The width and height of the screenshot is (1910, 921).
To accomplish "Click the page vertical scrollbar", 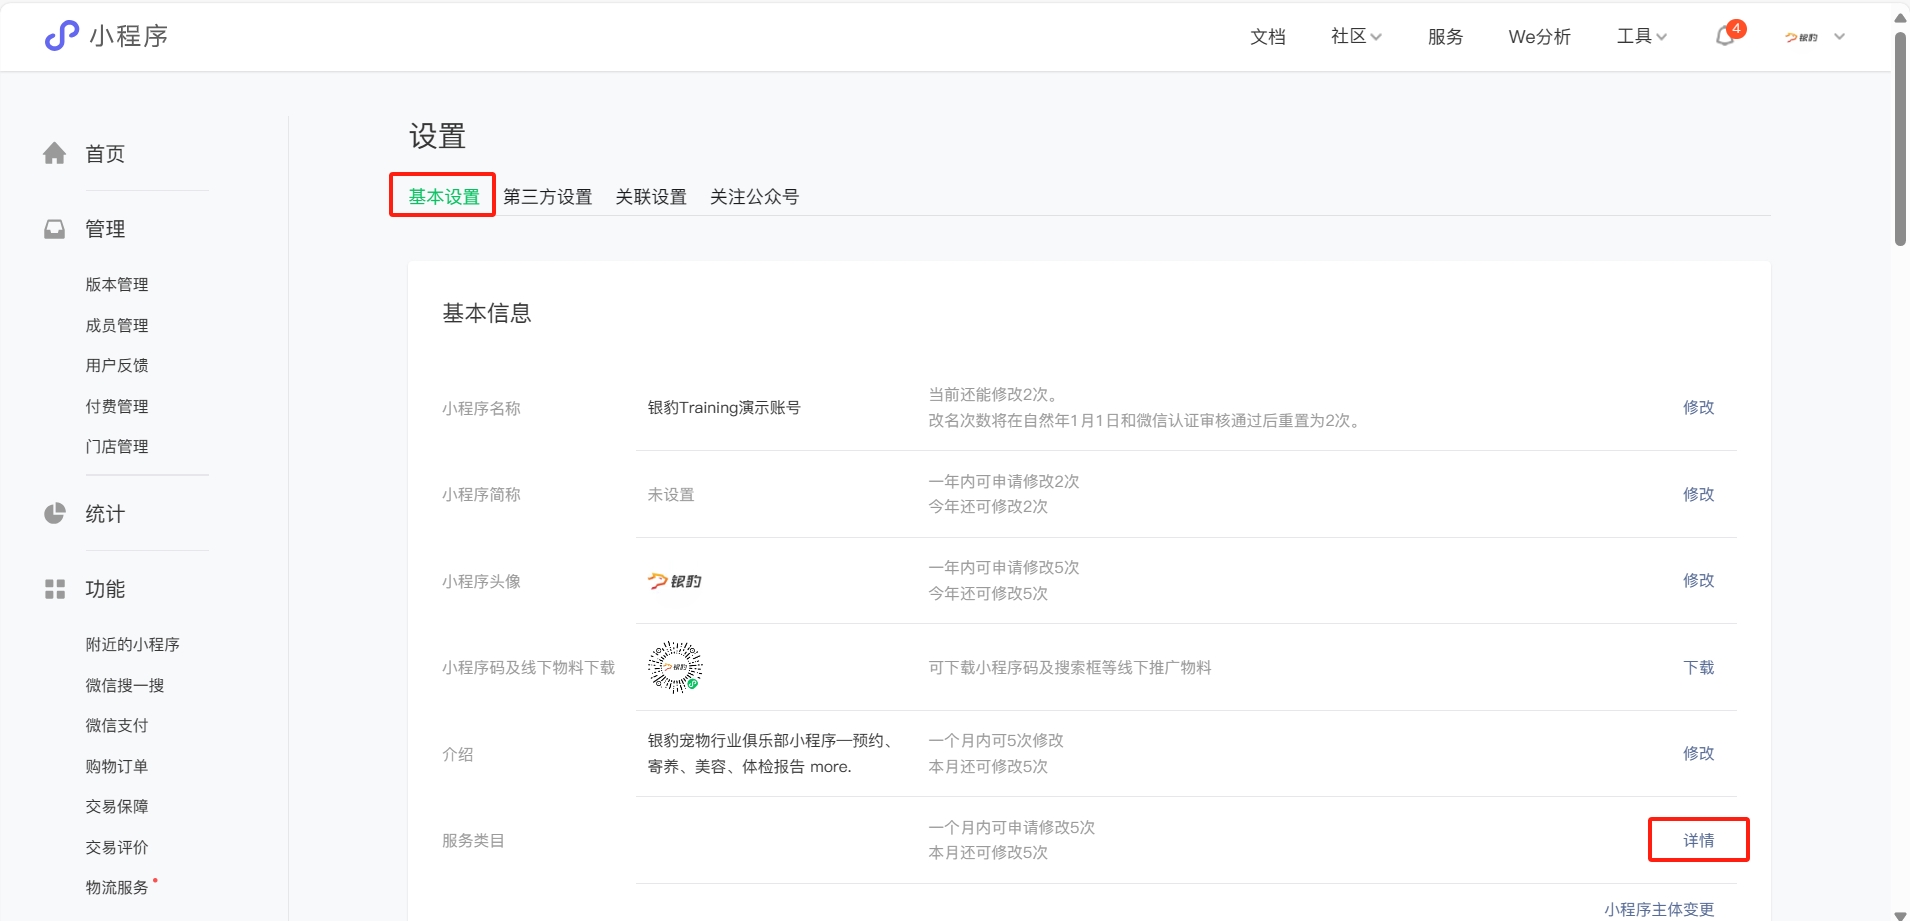I will pyautogui.click(x=1900, y=140).
